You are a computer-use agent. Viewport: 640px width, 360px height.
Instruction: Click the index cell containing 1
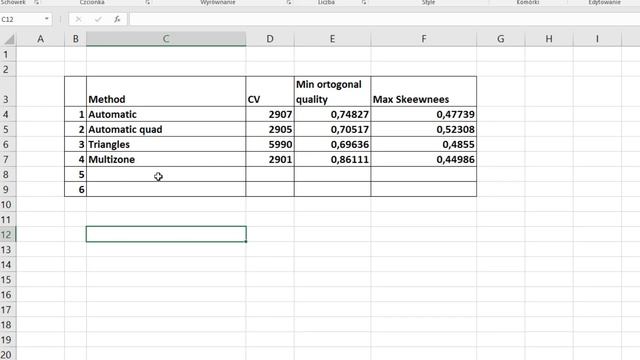(76, 114)
